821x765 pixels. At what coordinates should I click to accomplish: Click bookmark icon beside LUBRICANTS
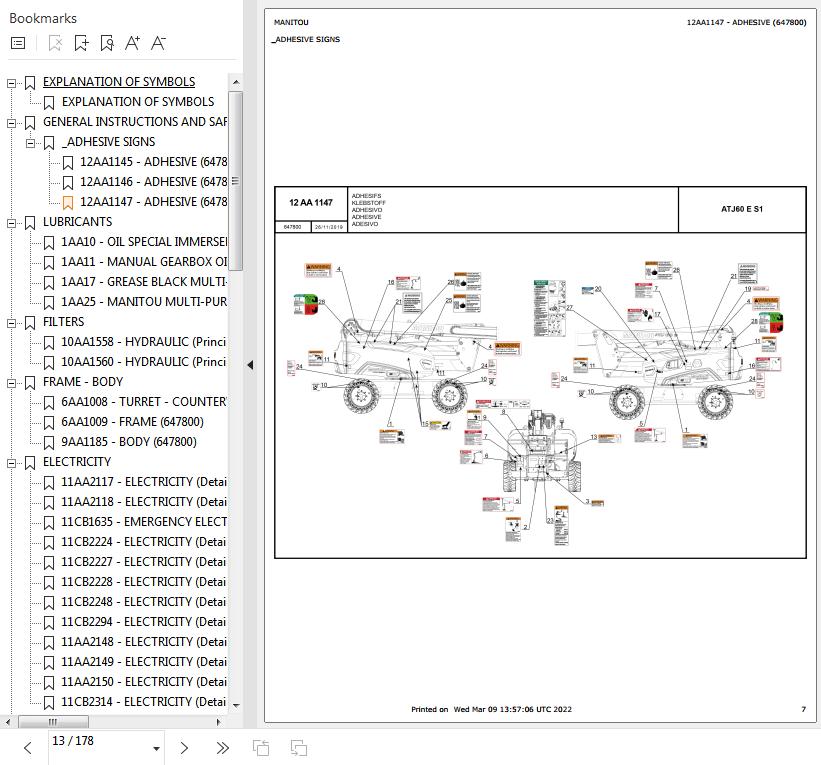pyautogui.click(x=30, y=223)
